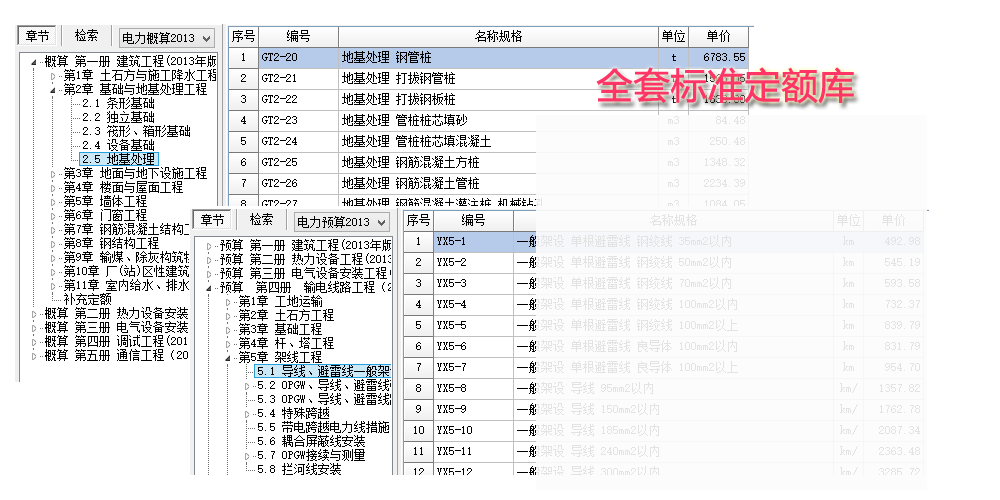Image resolution: width=1000 pixels, height=500 pixels.
Task: Select 2.1 条形基础 tree item
Action: click(118, 103)
